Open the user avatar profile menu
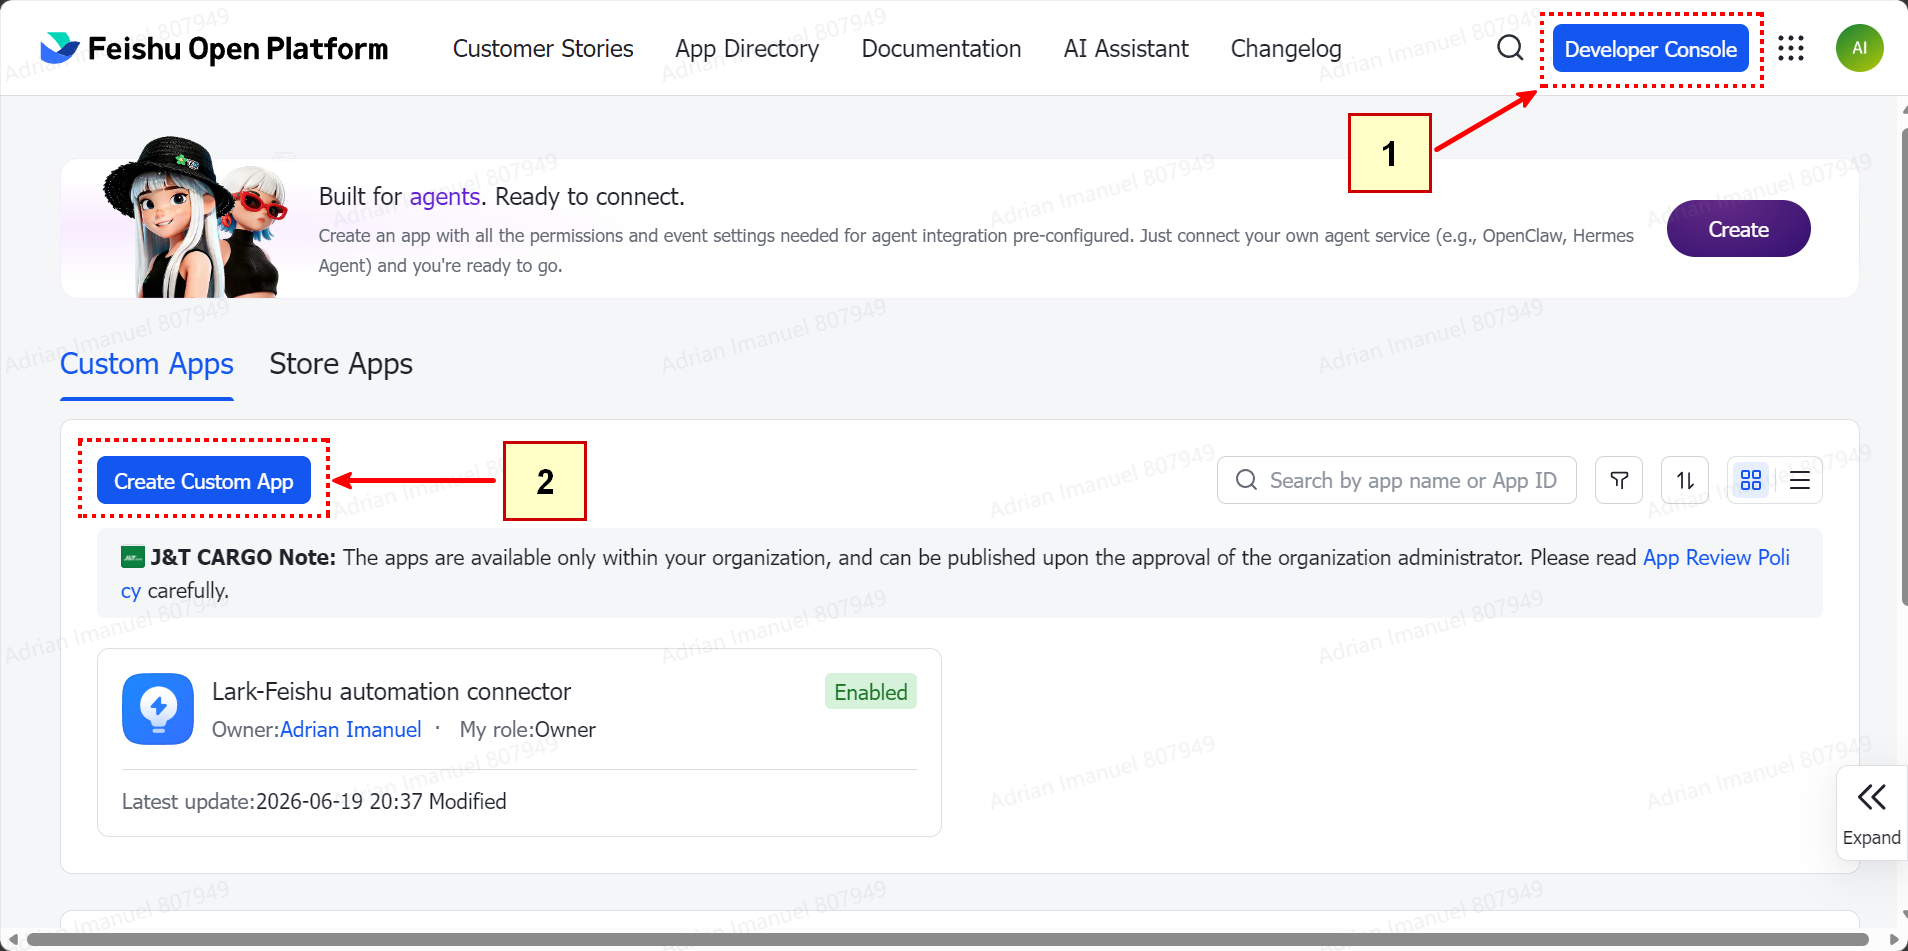Screen dimensions: 1908x951 point(1859,48)
